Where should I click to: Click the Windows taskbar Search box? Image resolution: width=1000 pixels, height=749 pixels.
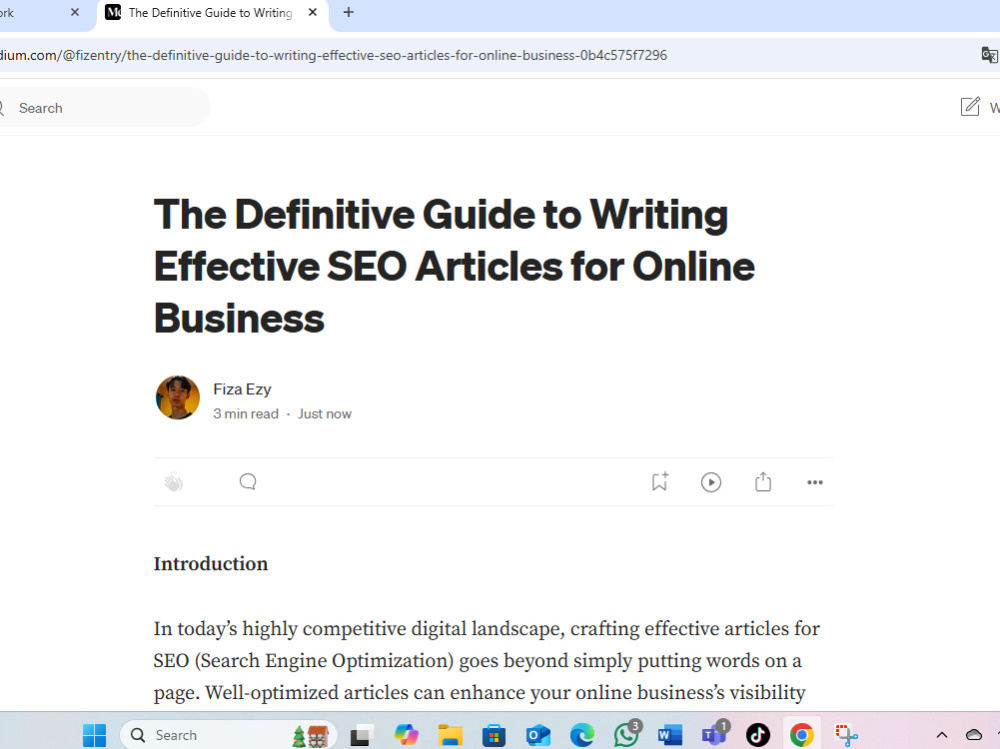(x=228, y=735)
